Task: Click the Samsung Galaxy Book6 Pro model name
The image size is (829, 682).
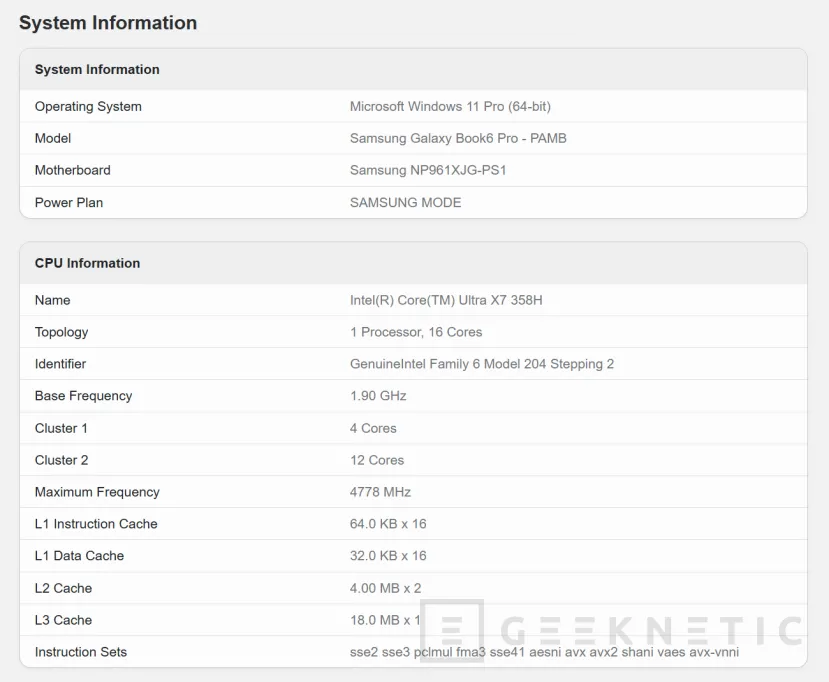Action: [x=458, y=138]
